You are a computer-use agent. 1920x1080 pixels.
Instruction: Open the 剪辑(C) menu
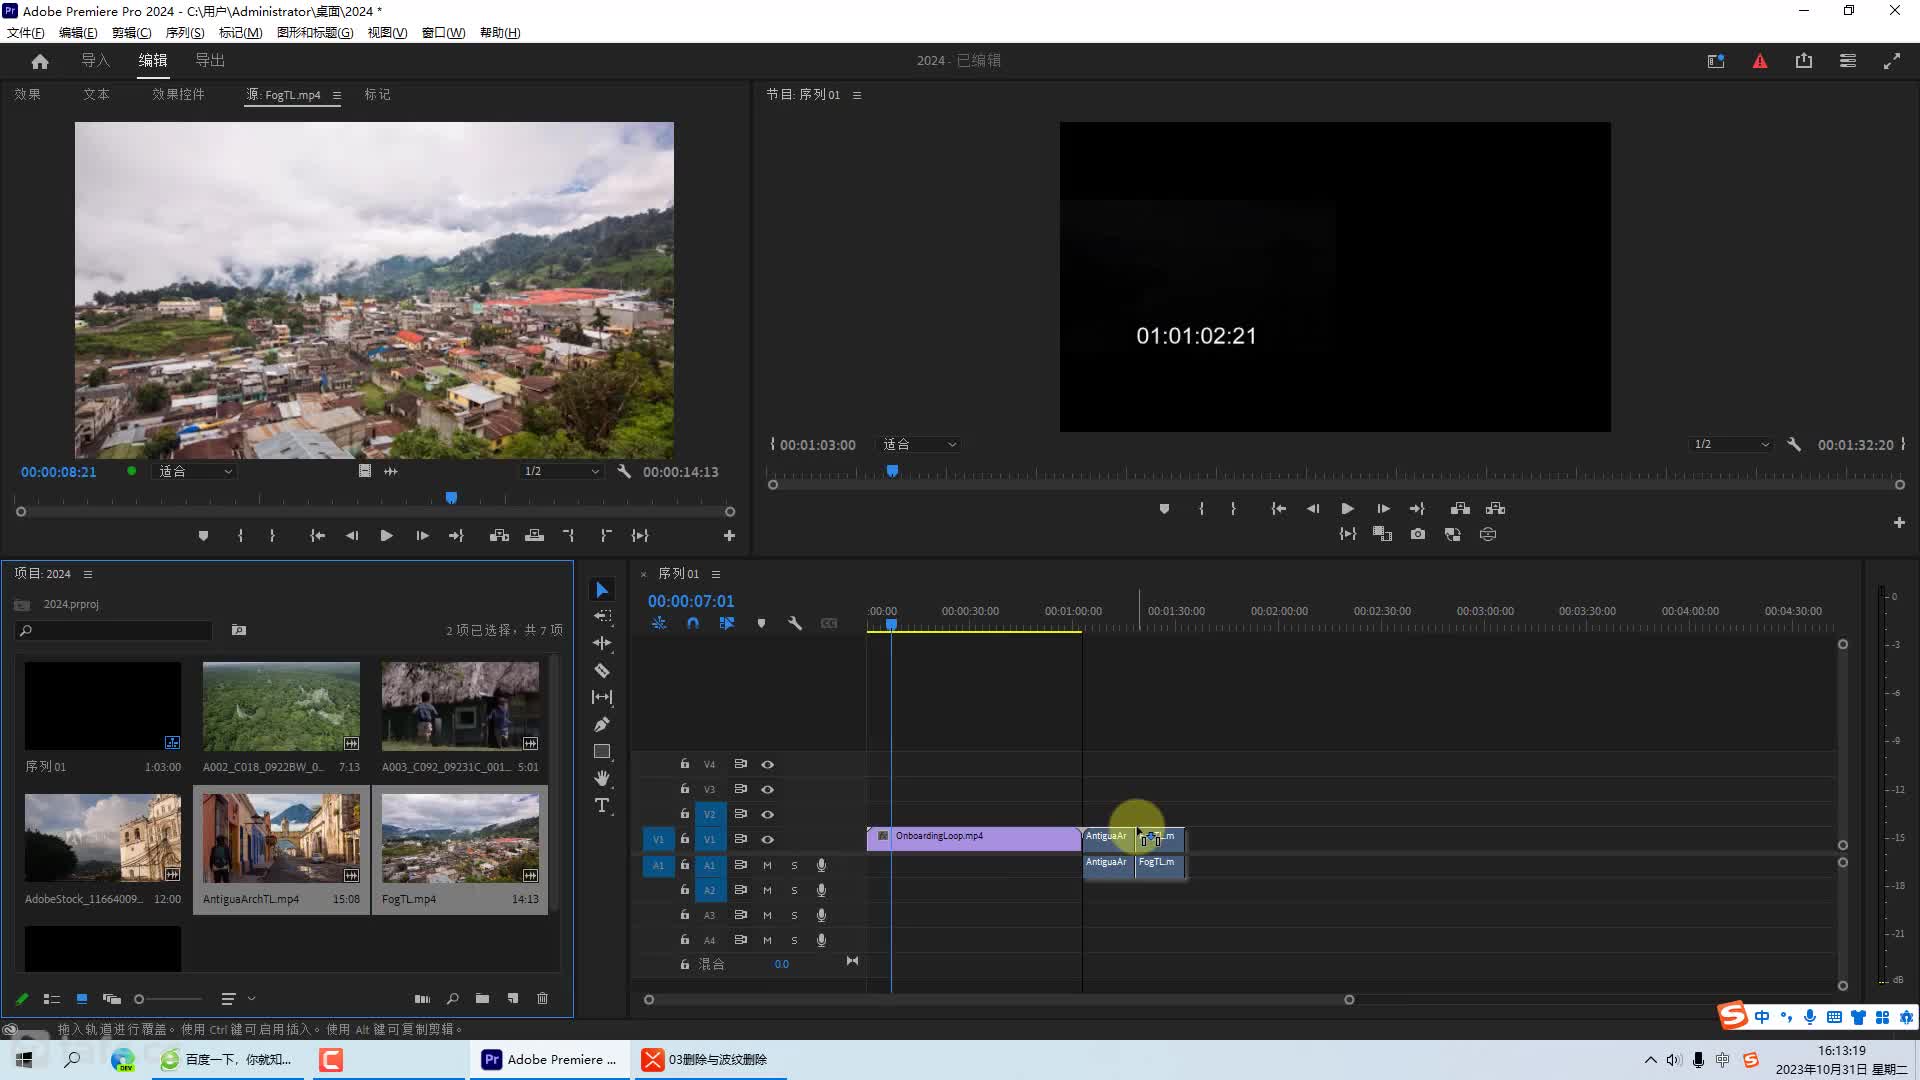tap(132, 33)
